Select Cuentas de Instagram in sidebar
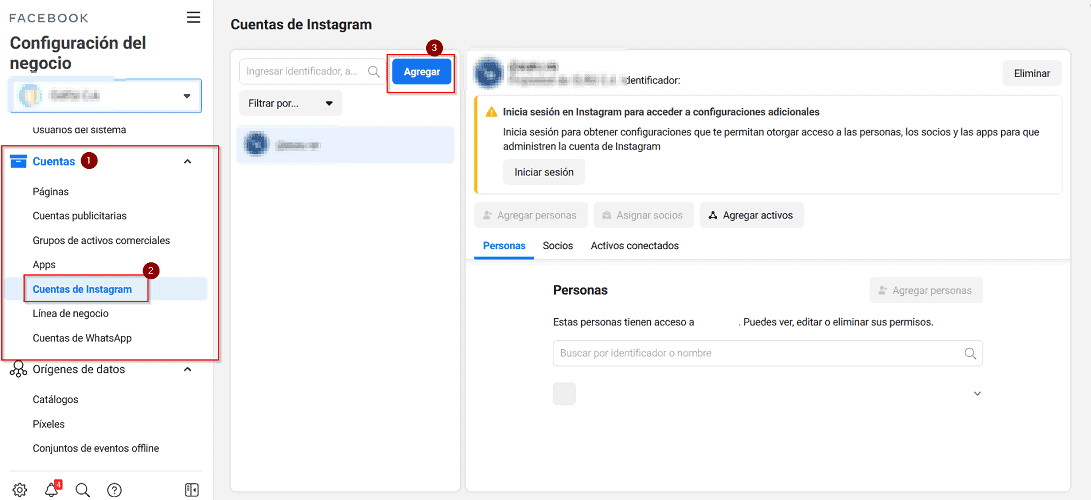The height and width of the screenshot is (500, 1091). 82,289
